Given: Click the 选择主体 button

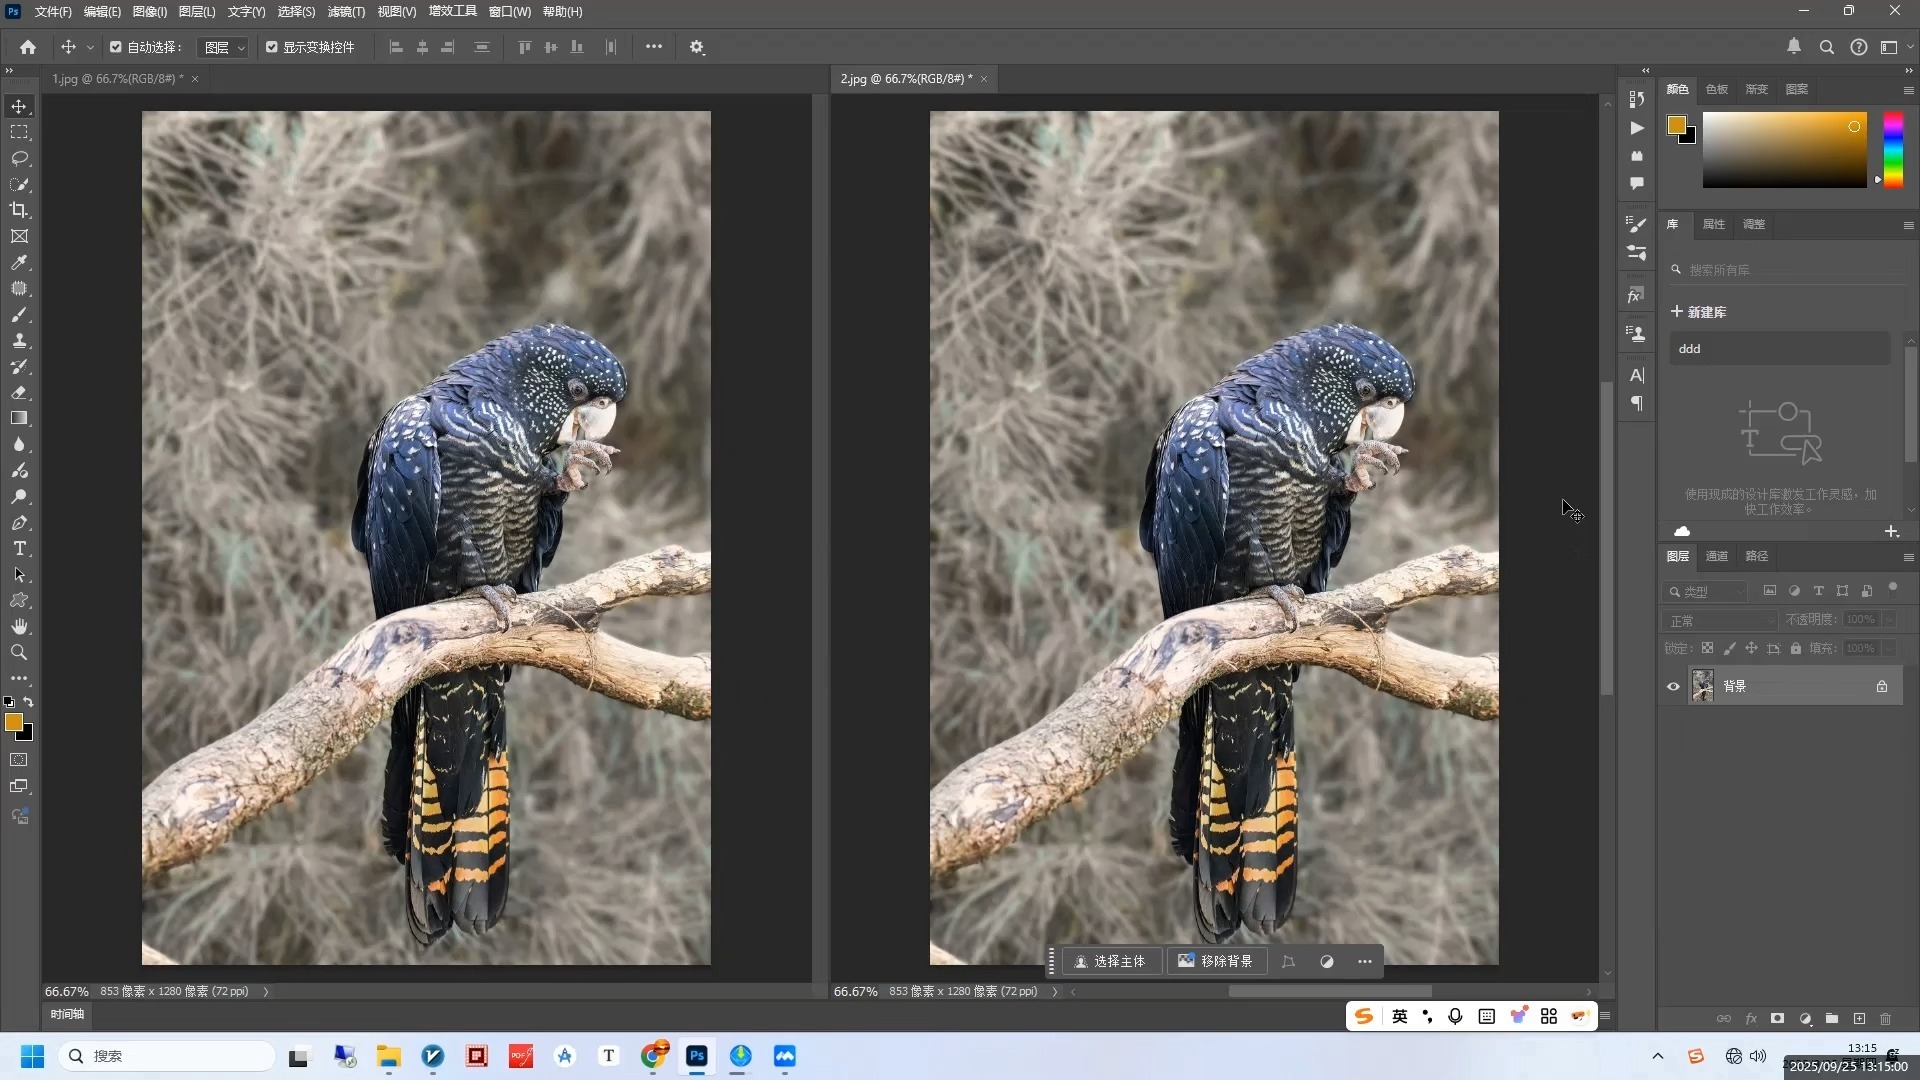Looking at the screenshot, I should pos(1110,962).
